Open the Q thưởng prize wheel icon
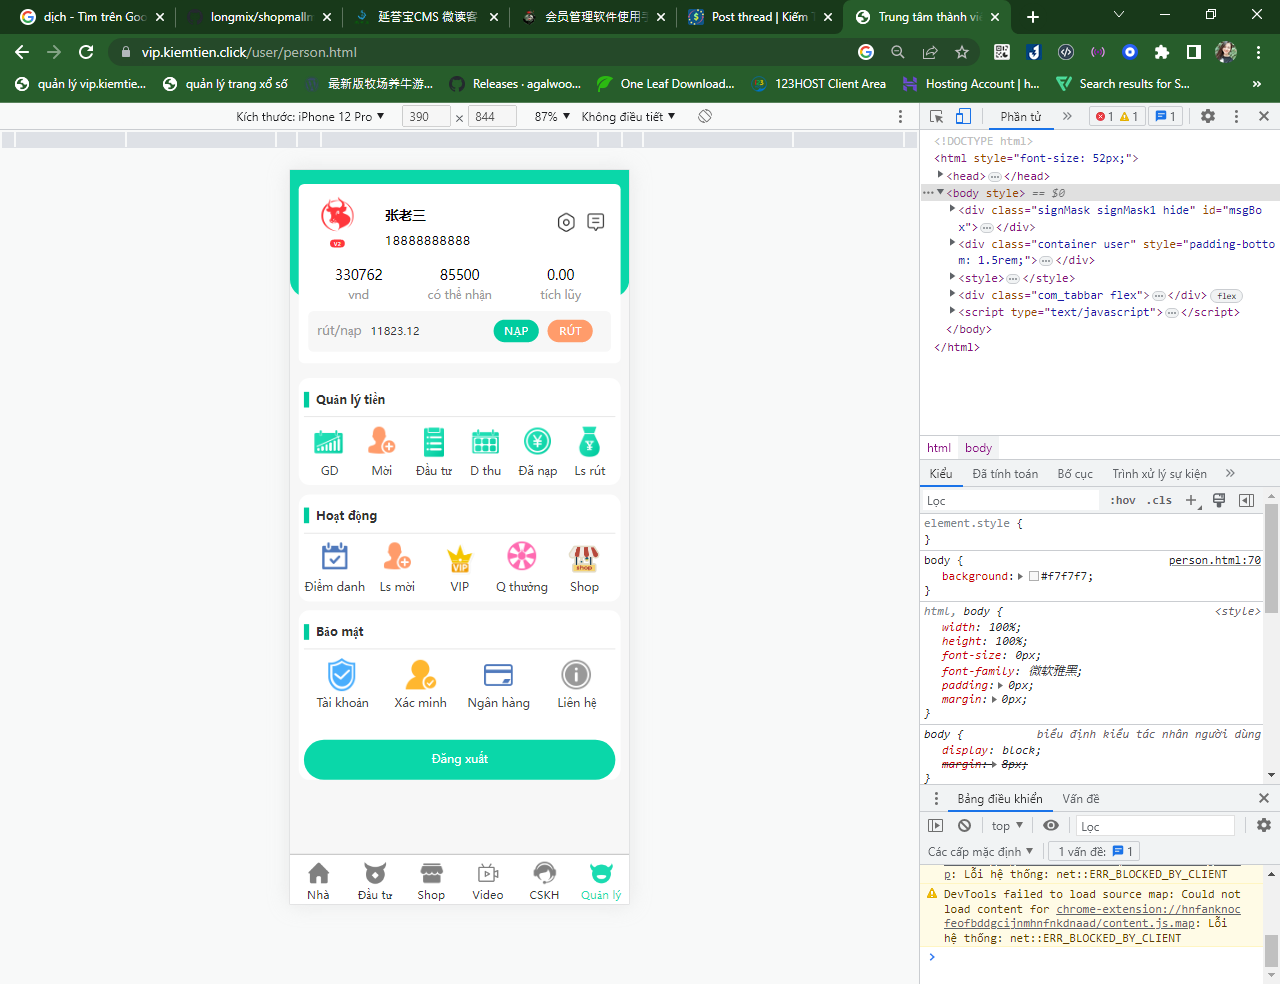 (x=522, y=557)
